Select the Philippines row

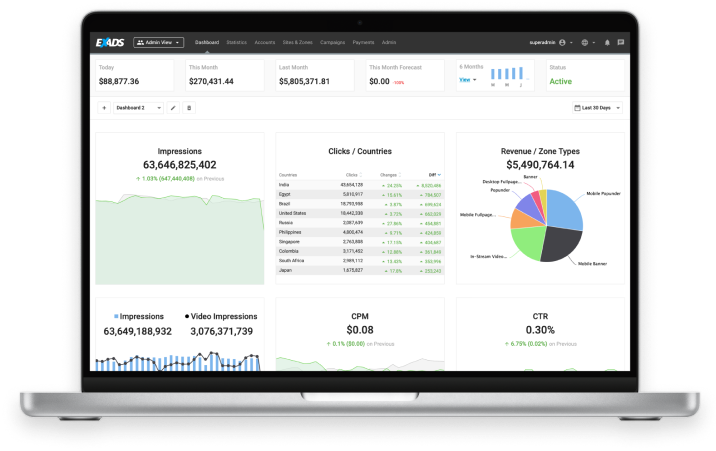click(x=360, y=232)
